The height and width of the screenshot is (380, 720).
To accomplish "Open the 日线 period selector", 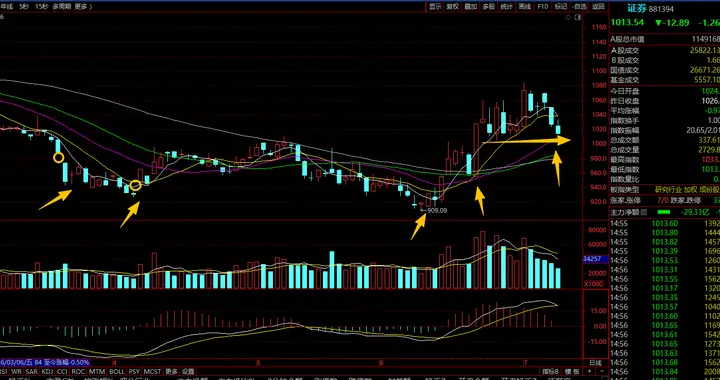I will [x=595, y=362].
